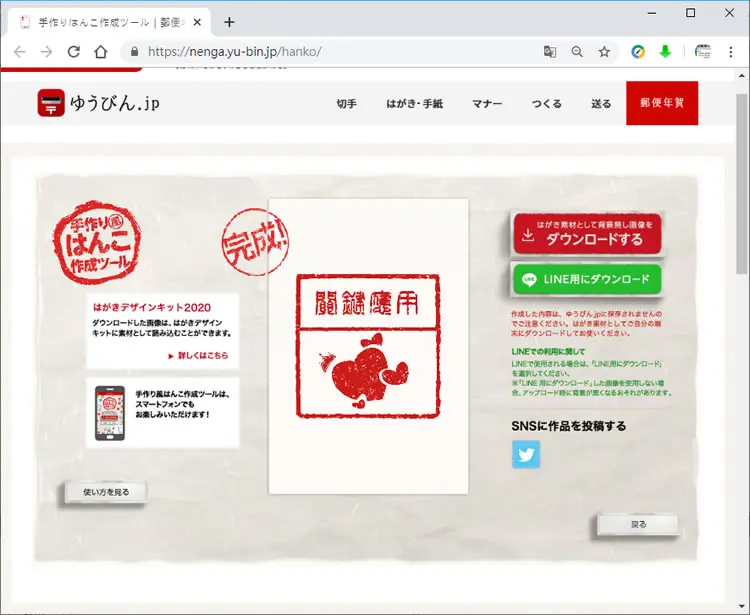This screenshot has height=615, width=750.
Task: Click the hanko tool round stamp logo
Action: [x=97, y=242]
